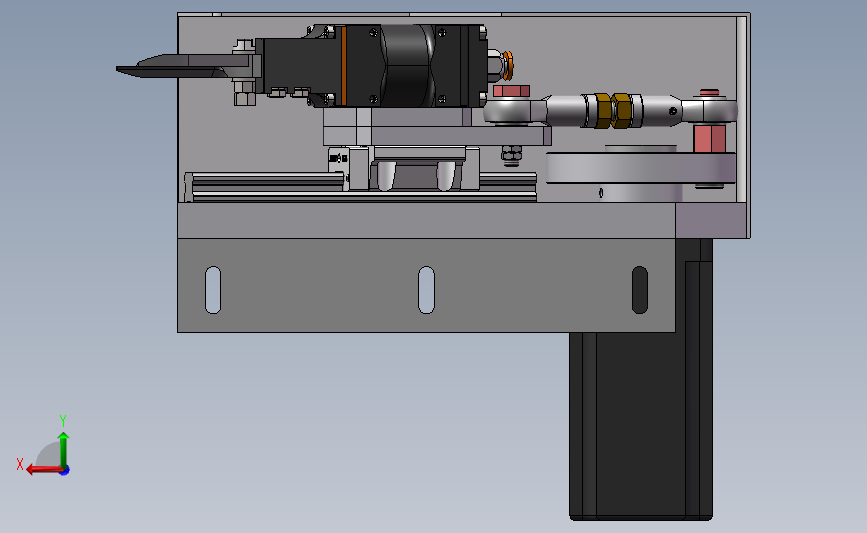Select the gray base plate above the bracket
Viewport: 867px width, 533px height.
(x=426, y=221)
